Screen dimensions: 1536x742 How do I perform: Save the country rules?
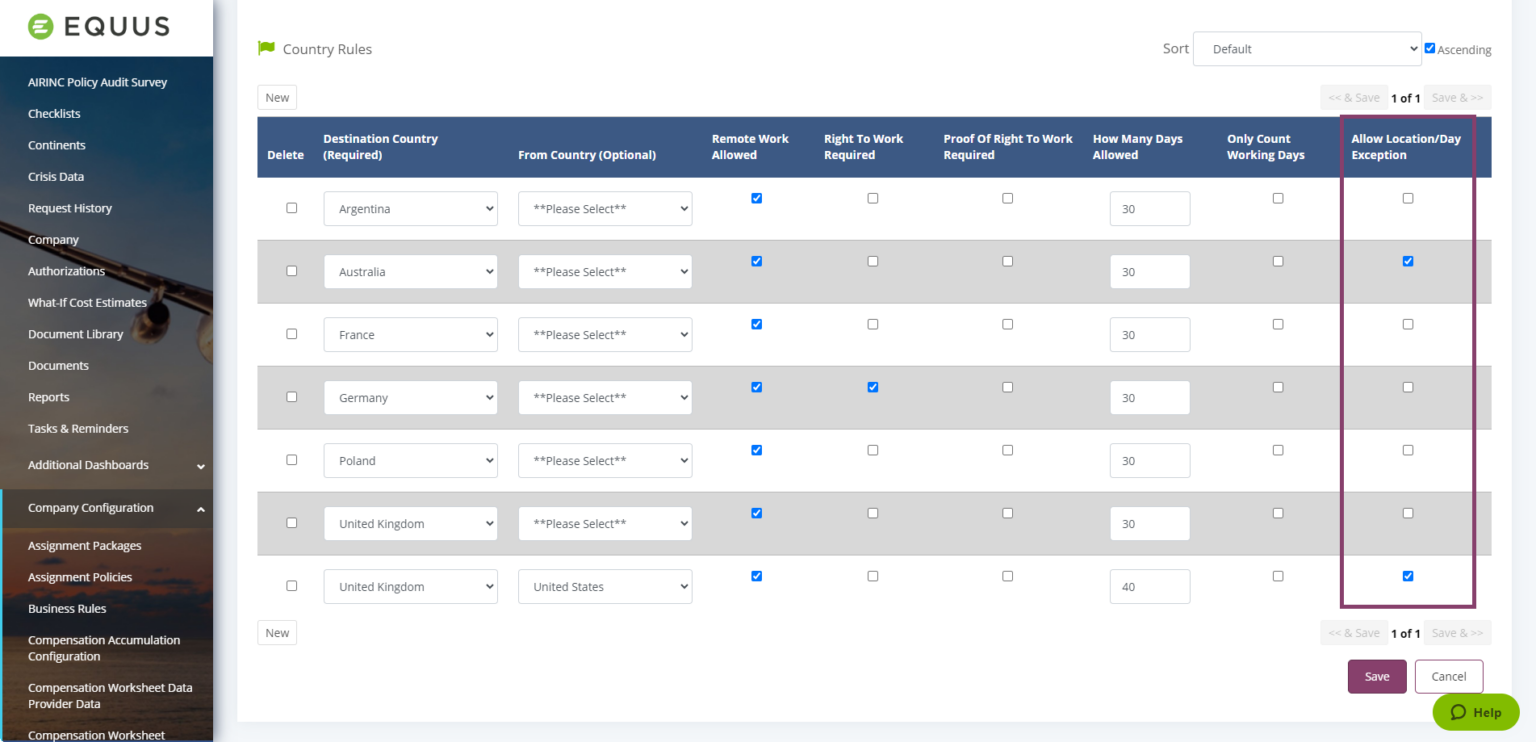tap(1377, 677)
